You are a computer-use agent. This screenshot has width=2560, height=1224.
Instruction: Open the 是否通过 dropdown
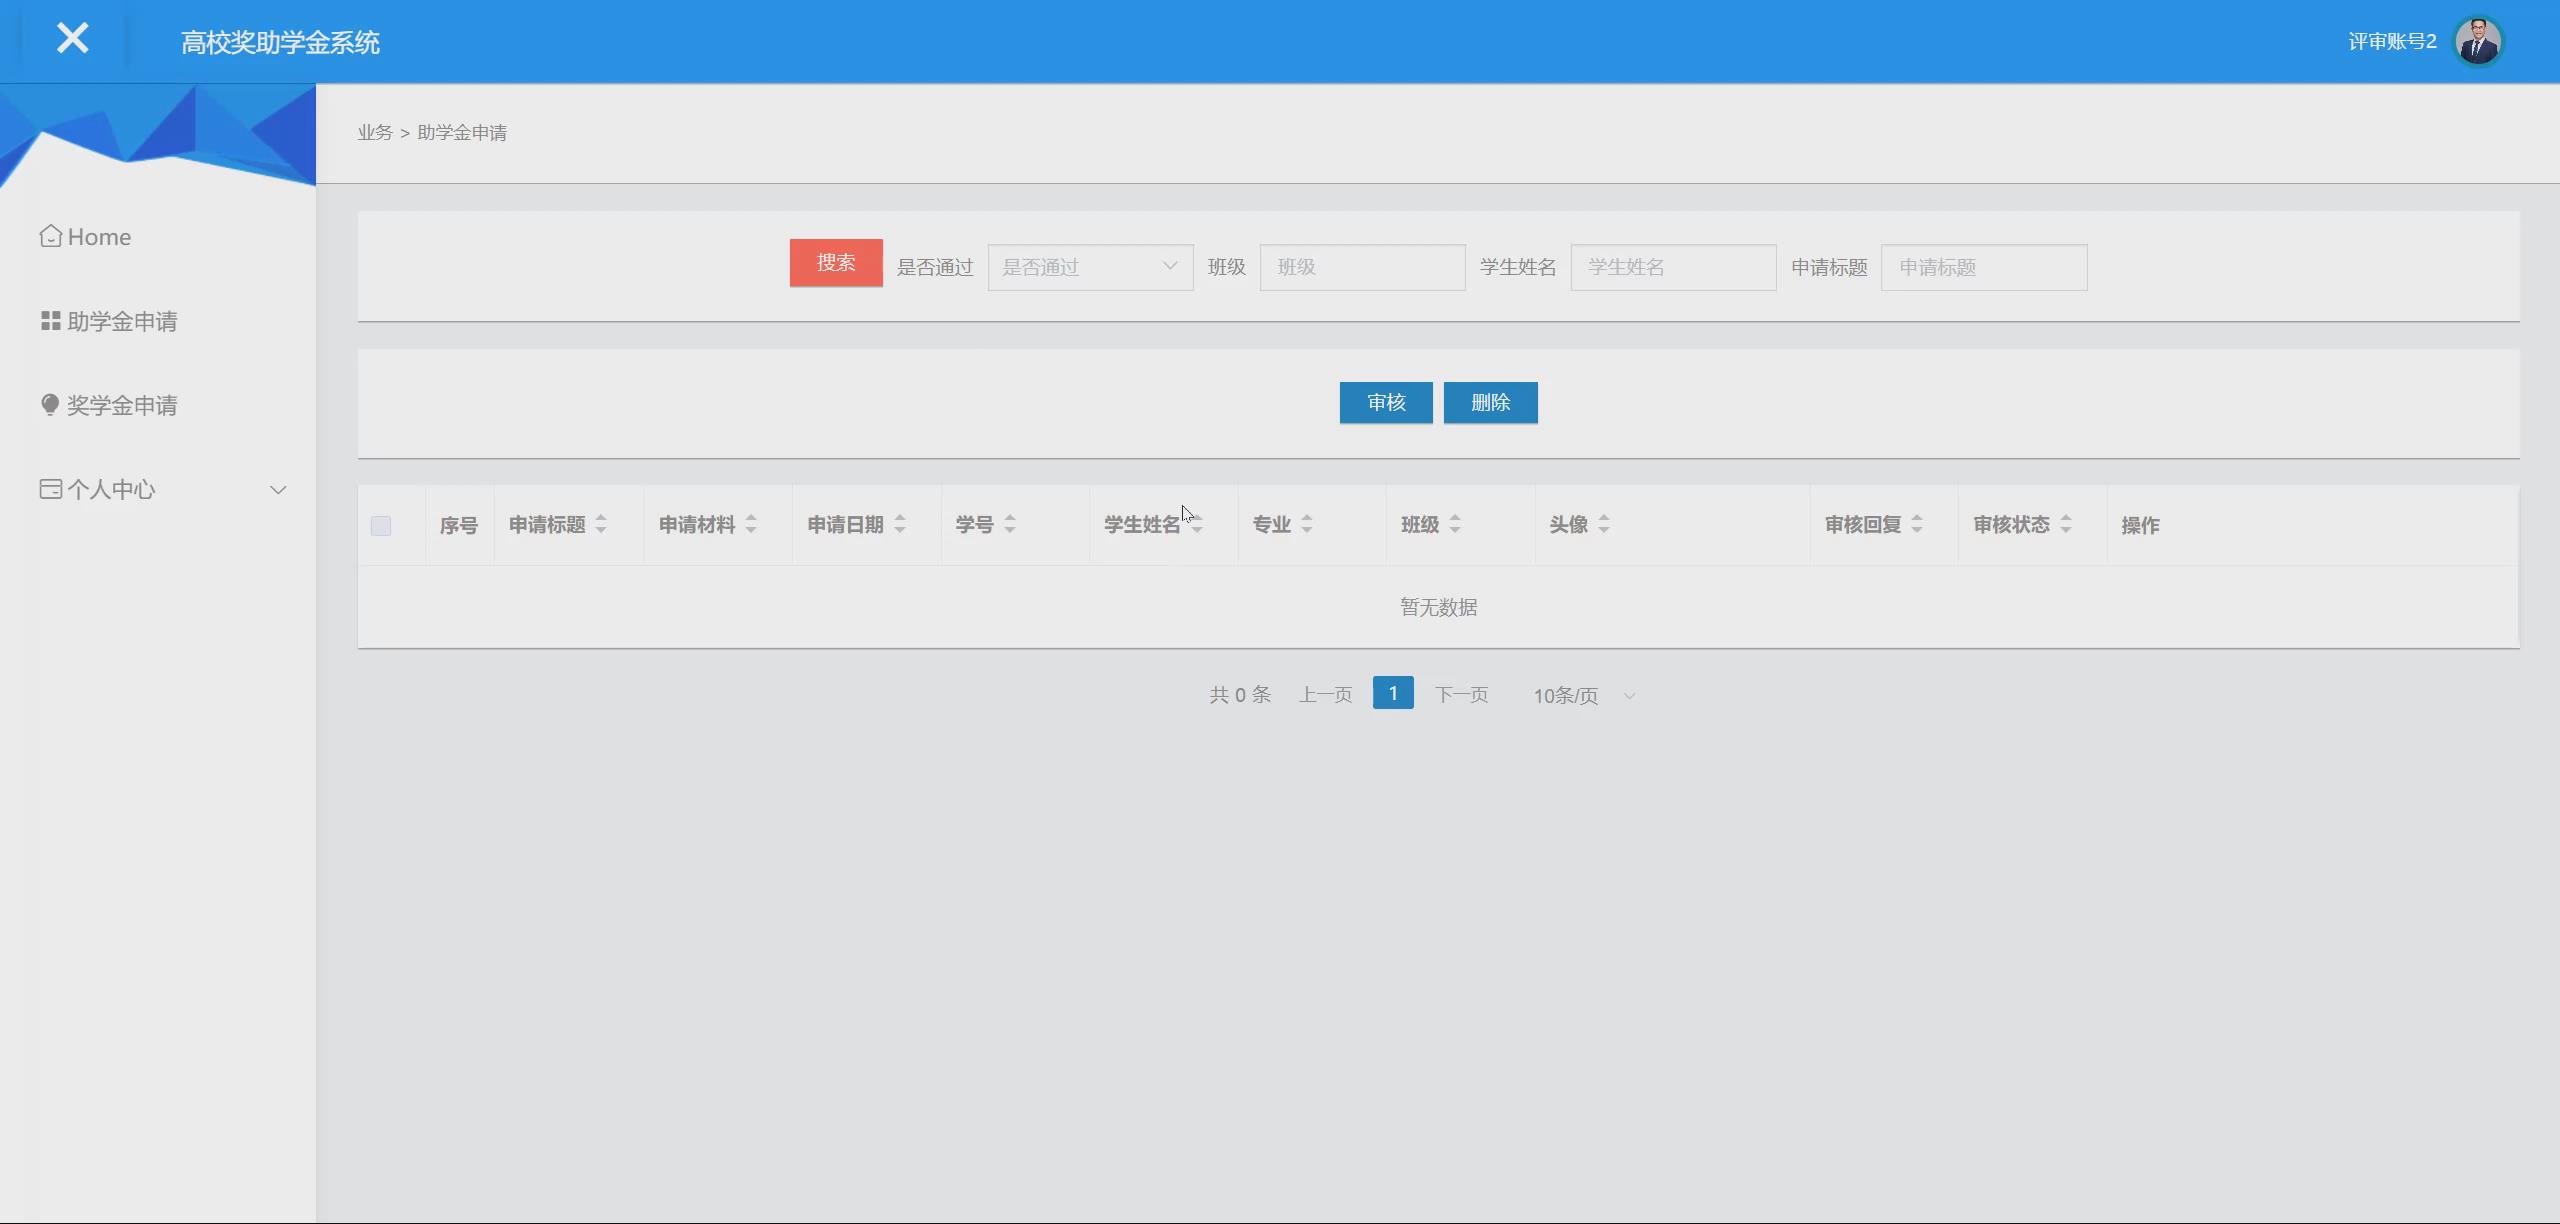[1089, 267]
